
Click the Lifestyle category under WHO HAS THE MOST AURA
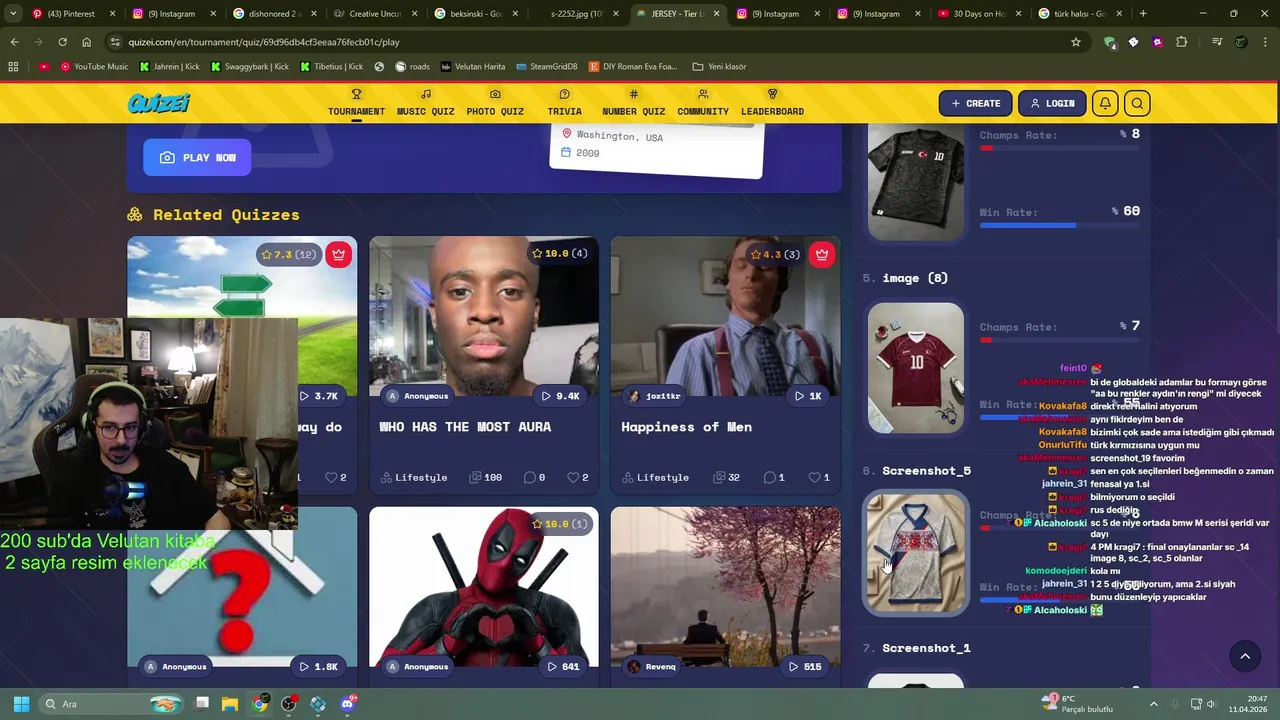(x=413, y=477)
